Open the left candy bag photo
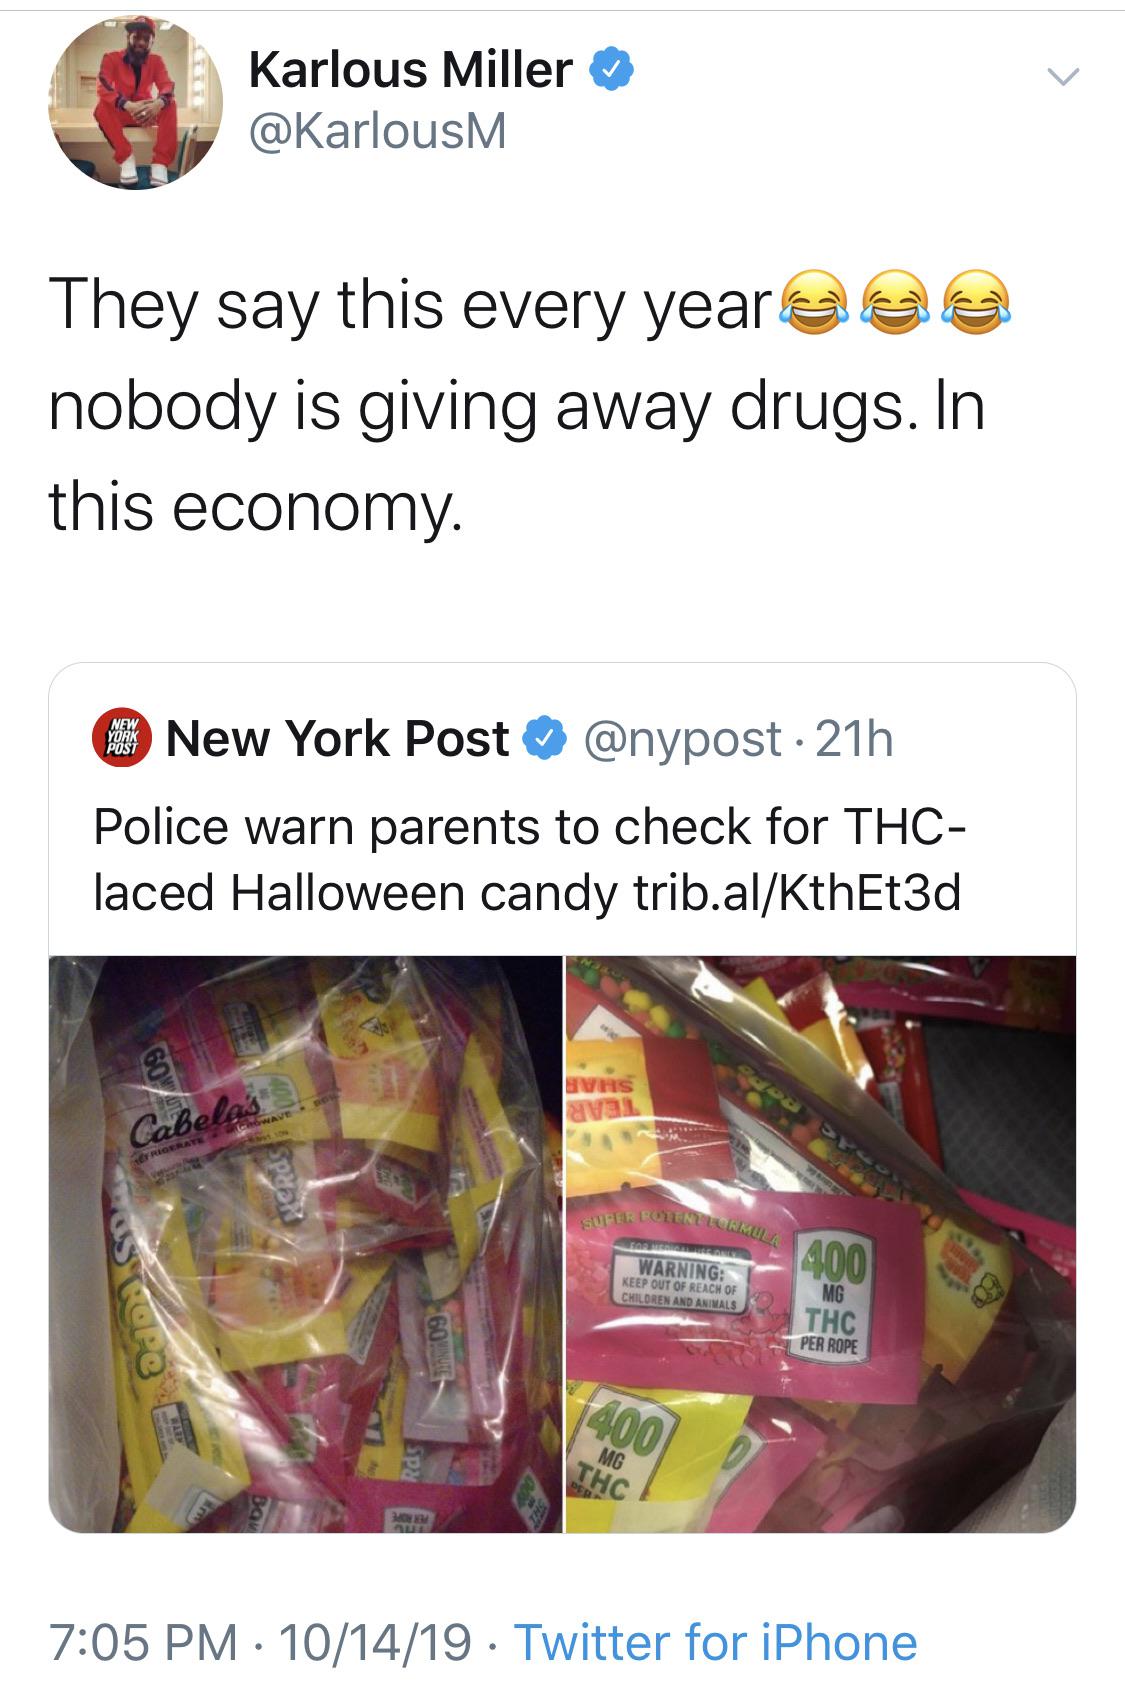 pos(305,1244)
